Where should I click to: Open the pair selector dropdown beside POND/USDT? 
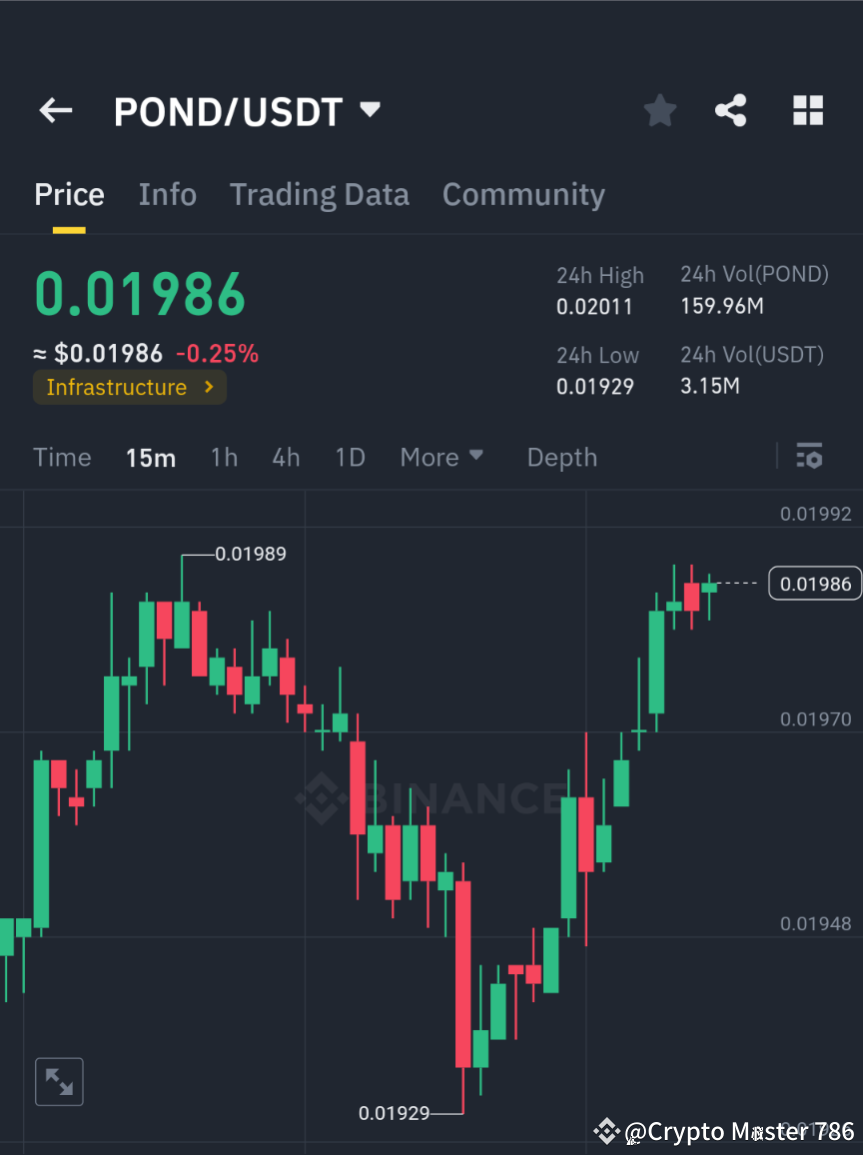[369, 110]
